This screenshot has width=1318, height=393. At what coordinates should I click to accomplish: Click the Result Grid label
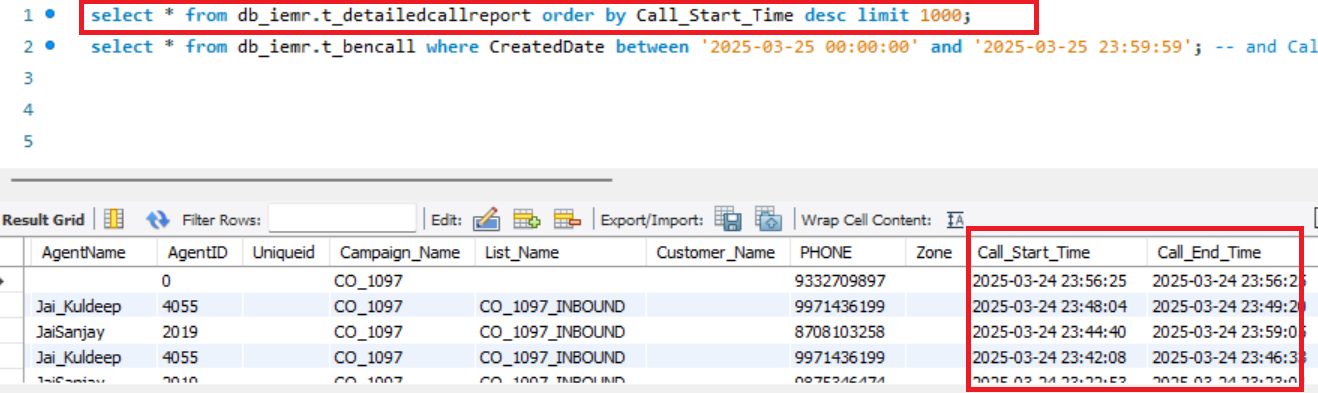click(x=45, y=219)
